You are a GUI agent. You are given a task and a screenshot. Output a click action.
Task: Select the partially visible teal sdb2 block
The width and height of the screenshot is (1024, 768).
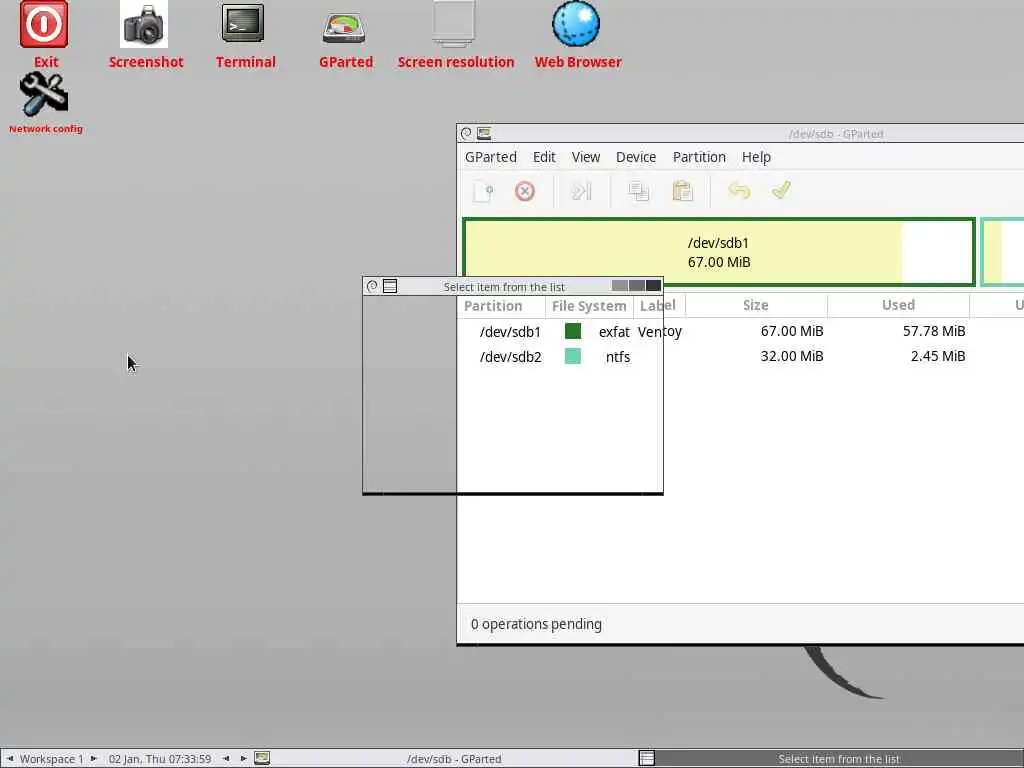pyautogui.click(x=1002, y=252)
